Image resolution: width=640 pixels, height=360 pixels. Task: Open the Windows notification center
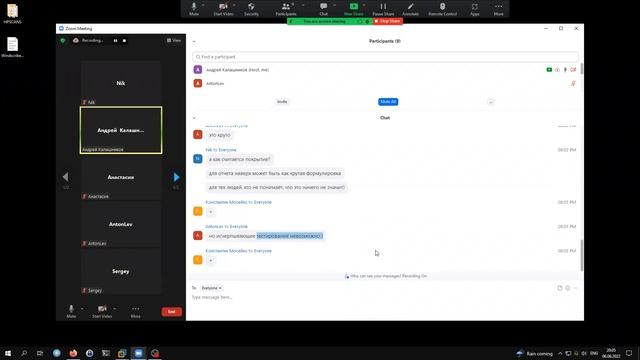coord(629,353)
